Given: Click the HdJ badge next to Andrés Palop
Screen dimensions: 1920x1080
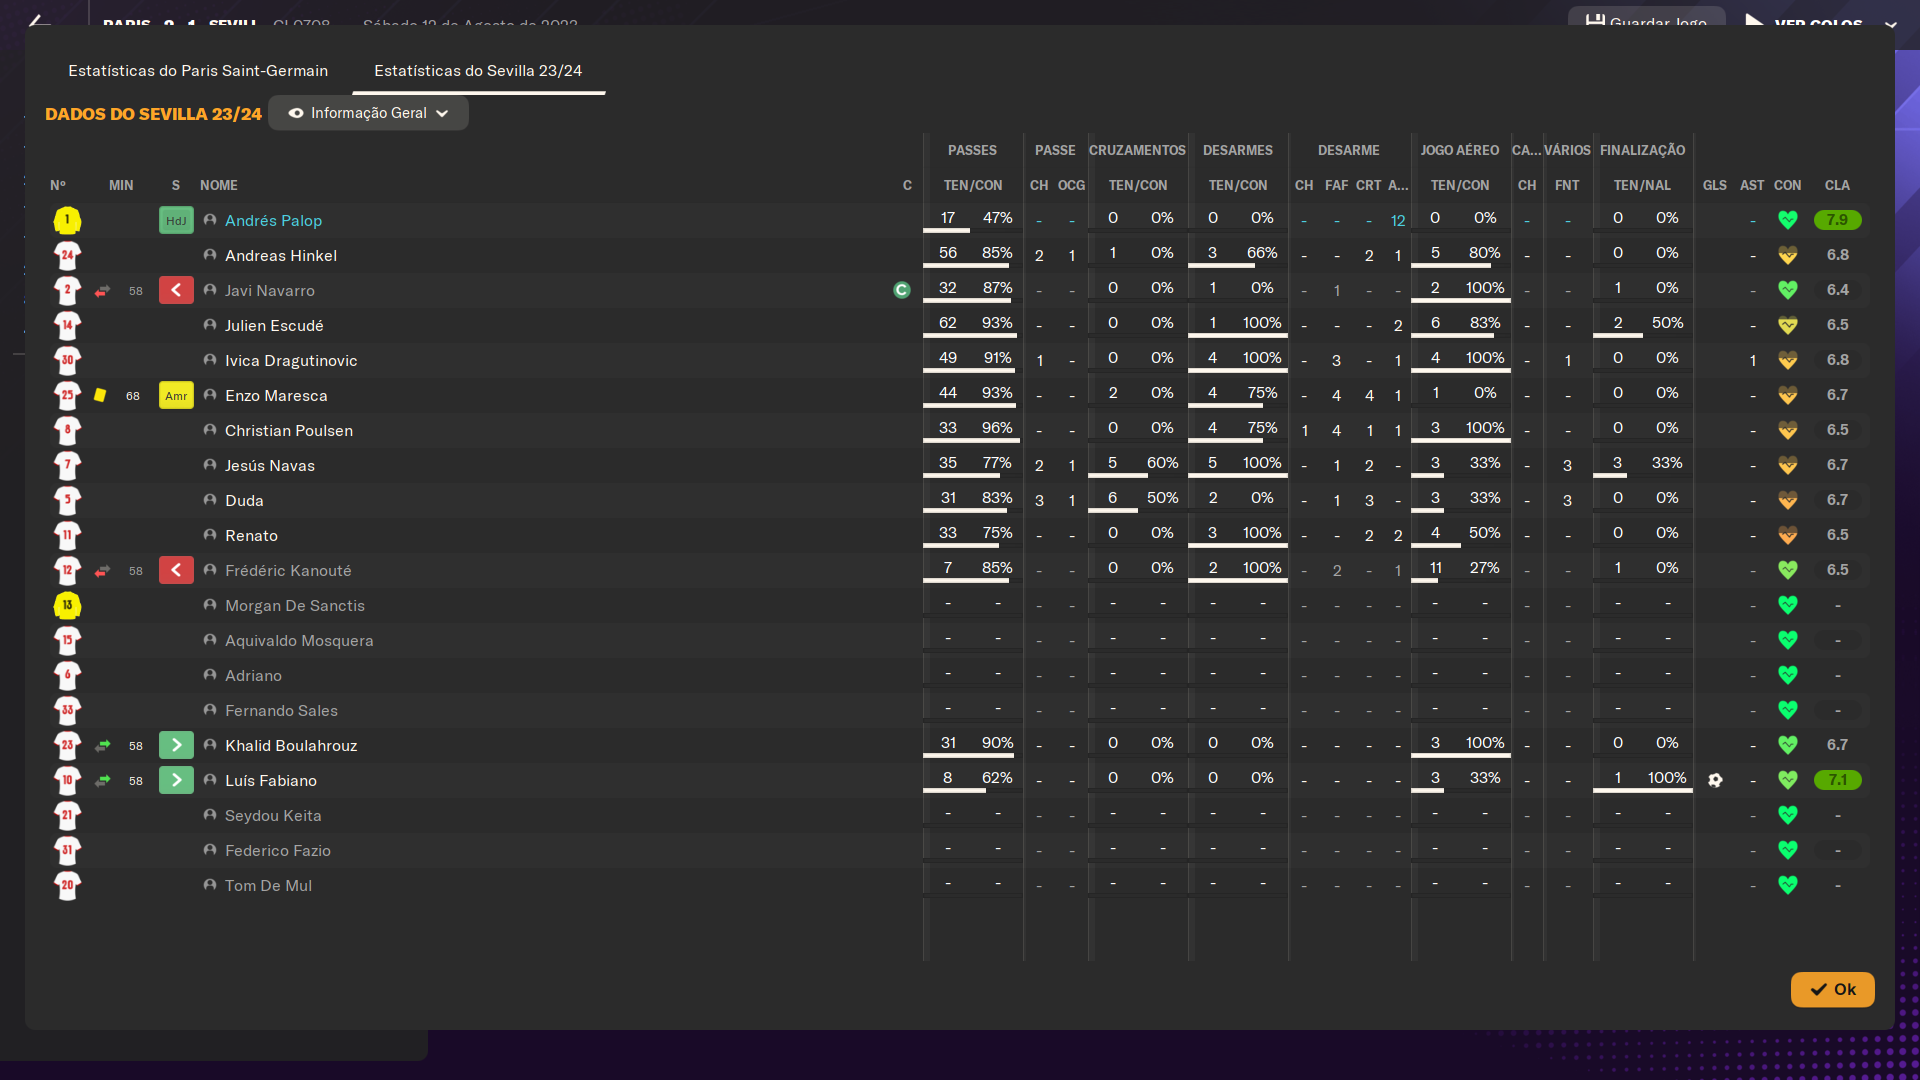Looking at the screenshot, I should 176,221.
